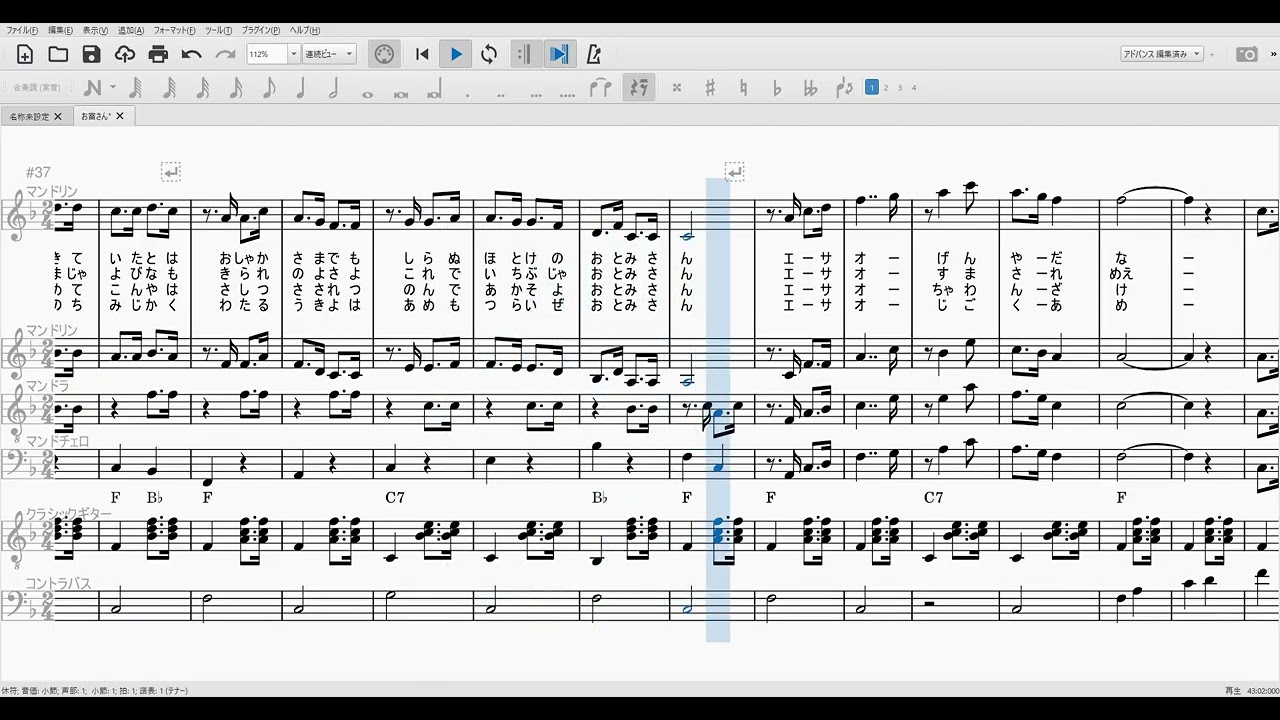
Task: Open the 連続ビュー view mode dropdown
Action: (x=329, y=54)
